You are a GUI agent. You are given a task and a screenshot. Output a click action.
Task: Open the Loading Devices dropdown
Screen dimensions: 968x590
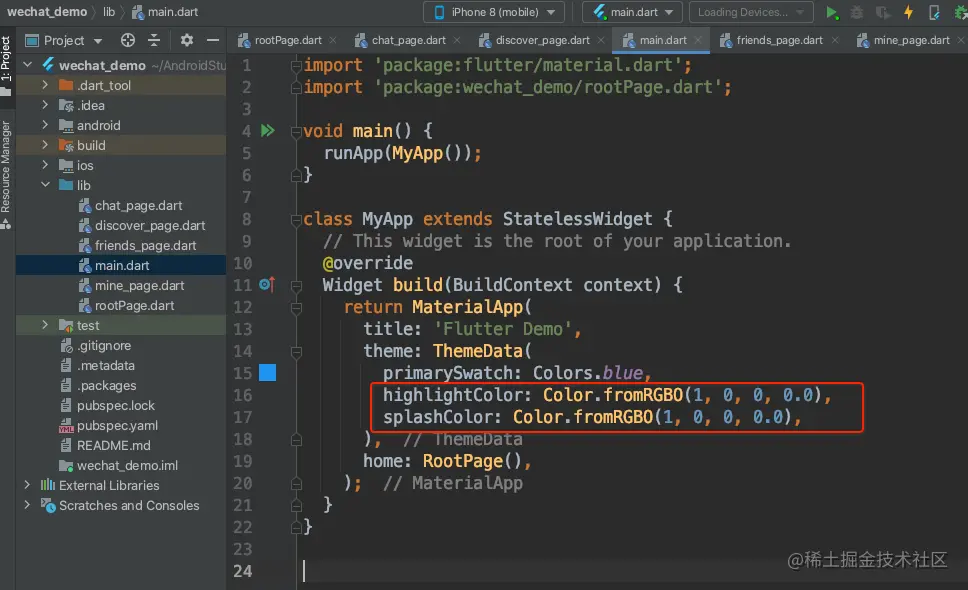(x=751, y=12)
